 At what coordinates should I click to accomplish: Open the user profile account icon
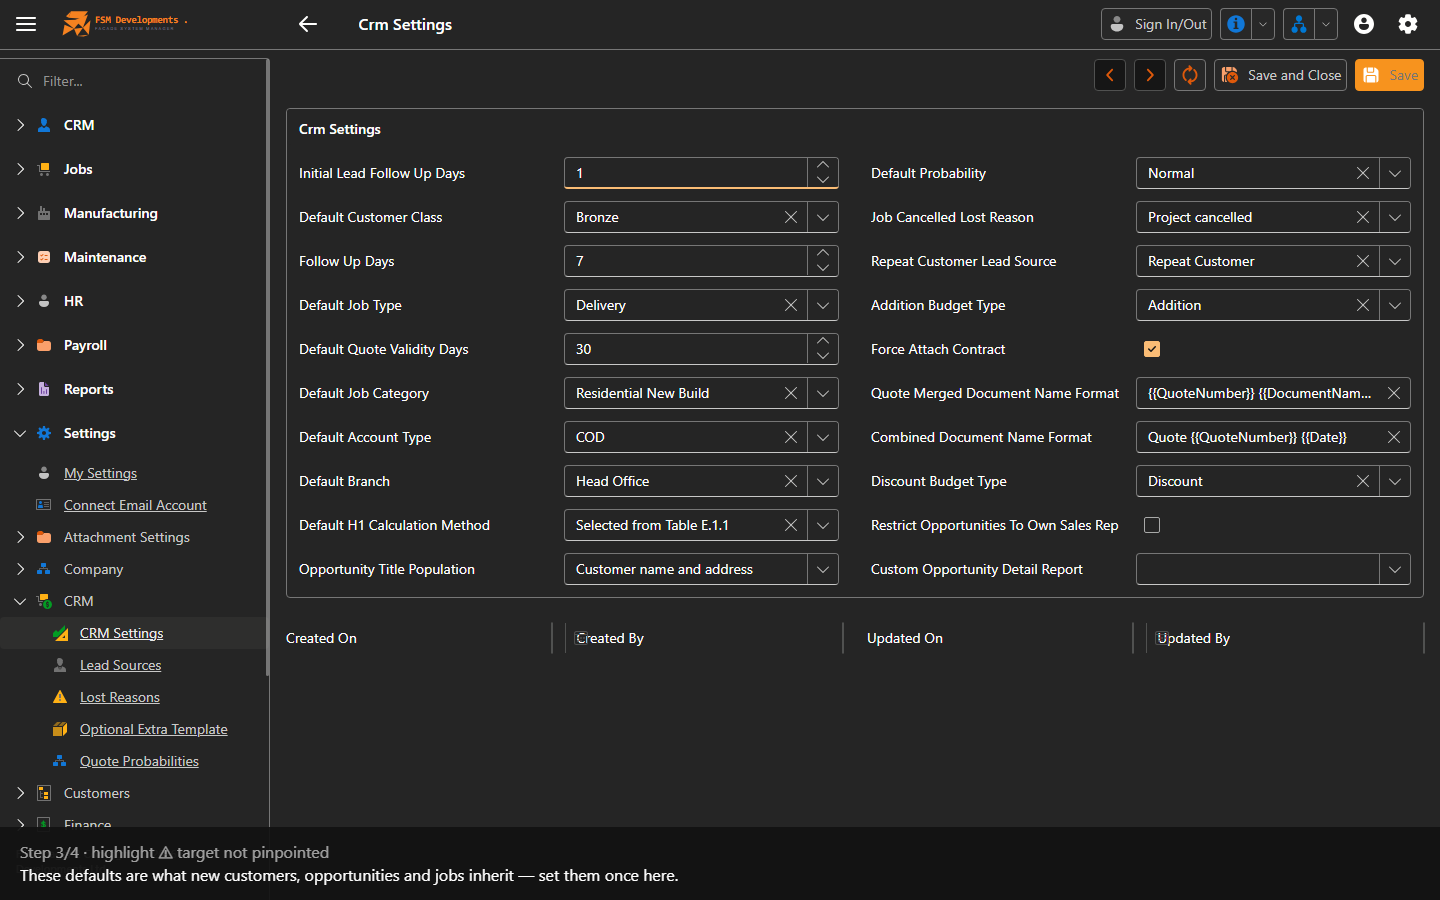[x=1364, y=24]
